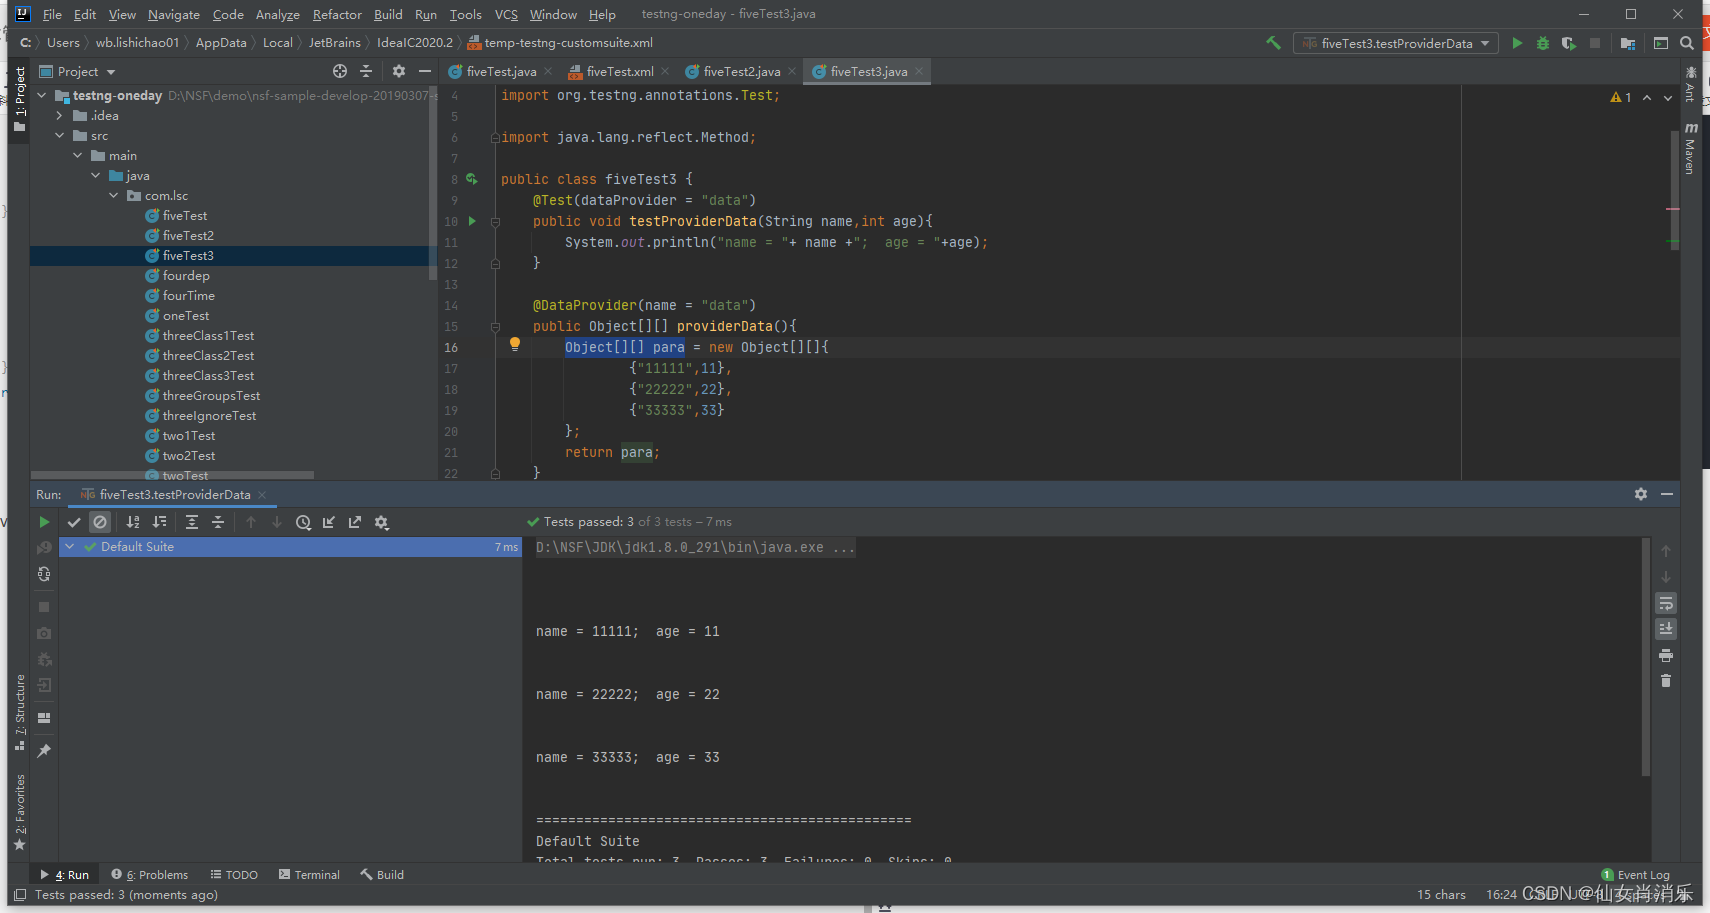This screenshot has width=1710, height=913.
Task: Switch to fiveTest.java tab
Action: [x=501, y=71]
